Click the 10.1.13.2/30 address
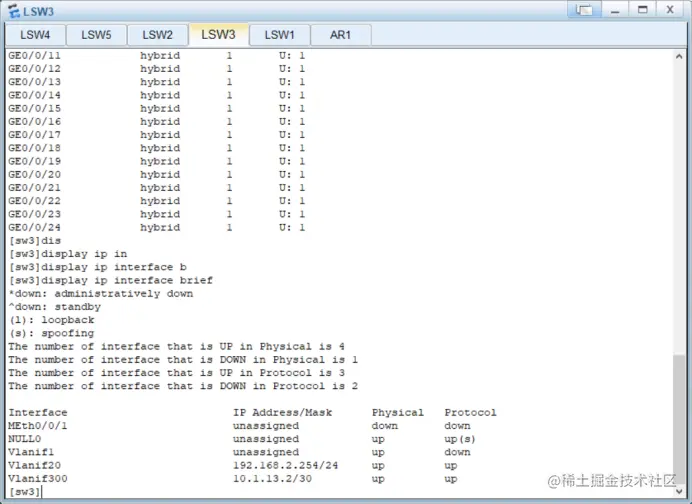The image size is (692, 504). [272, 479]
